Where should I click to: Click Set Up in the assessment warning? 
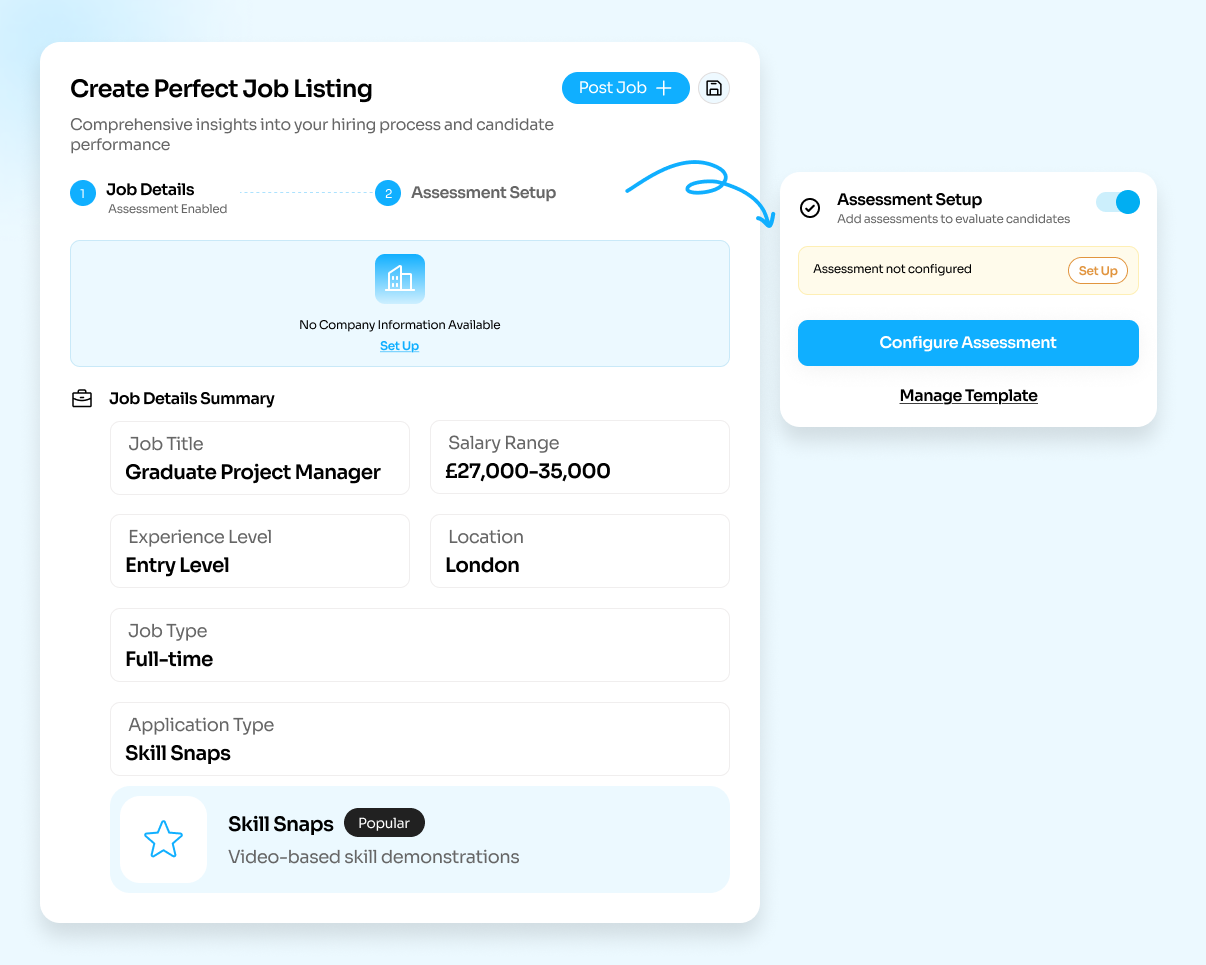click(x=1098, y=271)
